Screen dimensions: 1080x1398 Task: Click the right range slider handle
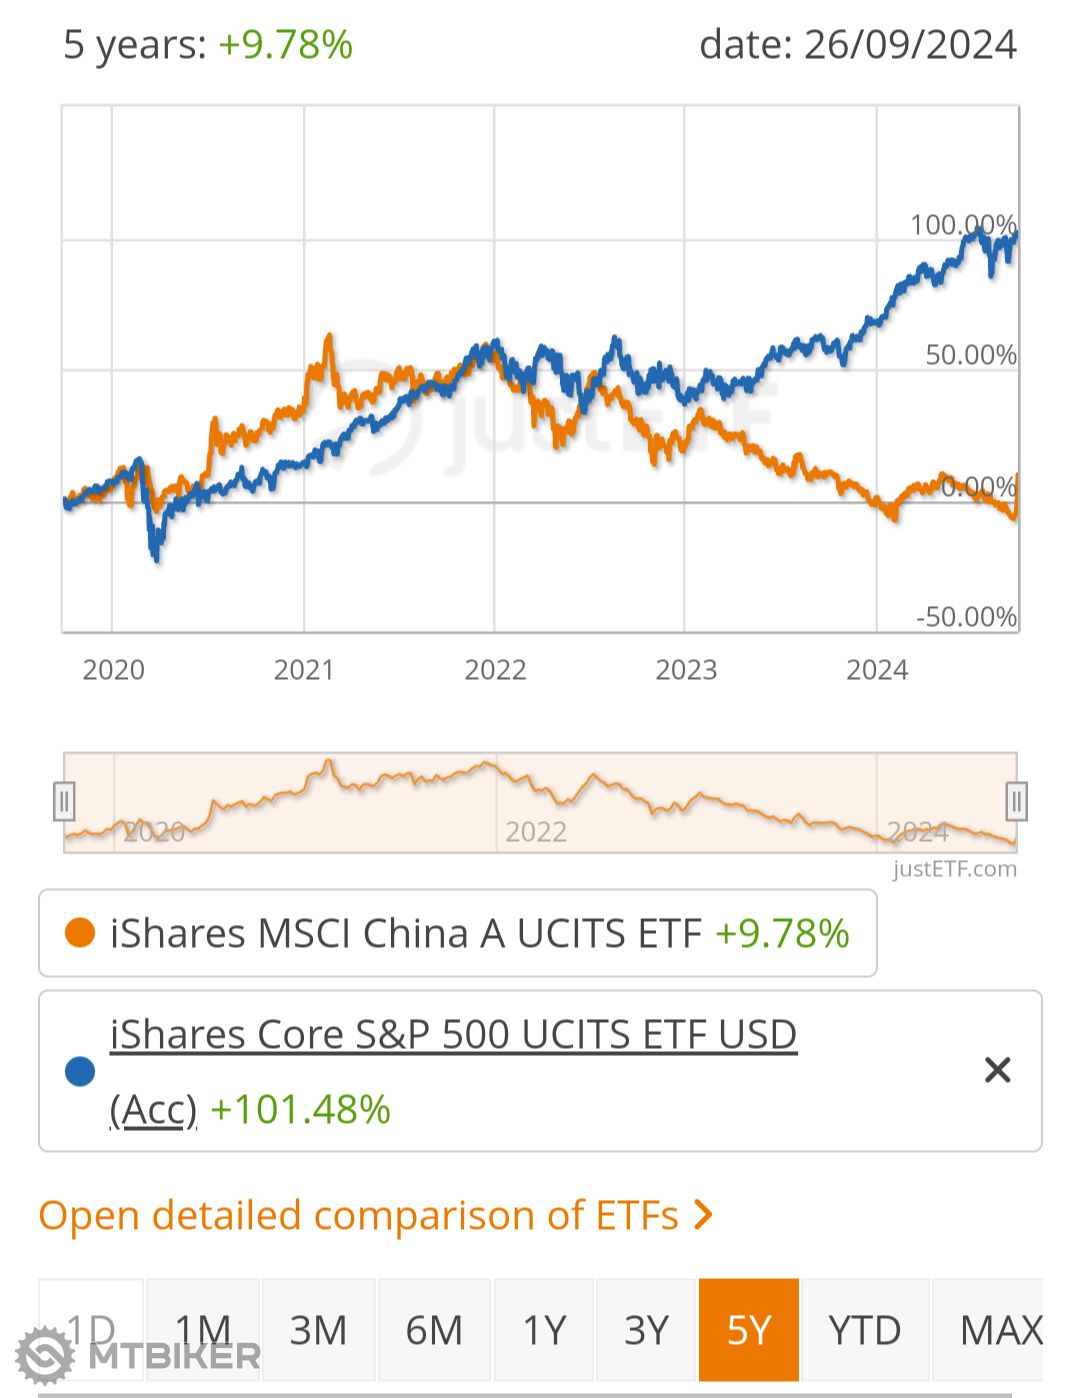click(1016, 801)
